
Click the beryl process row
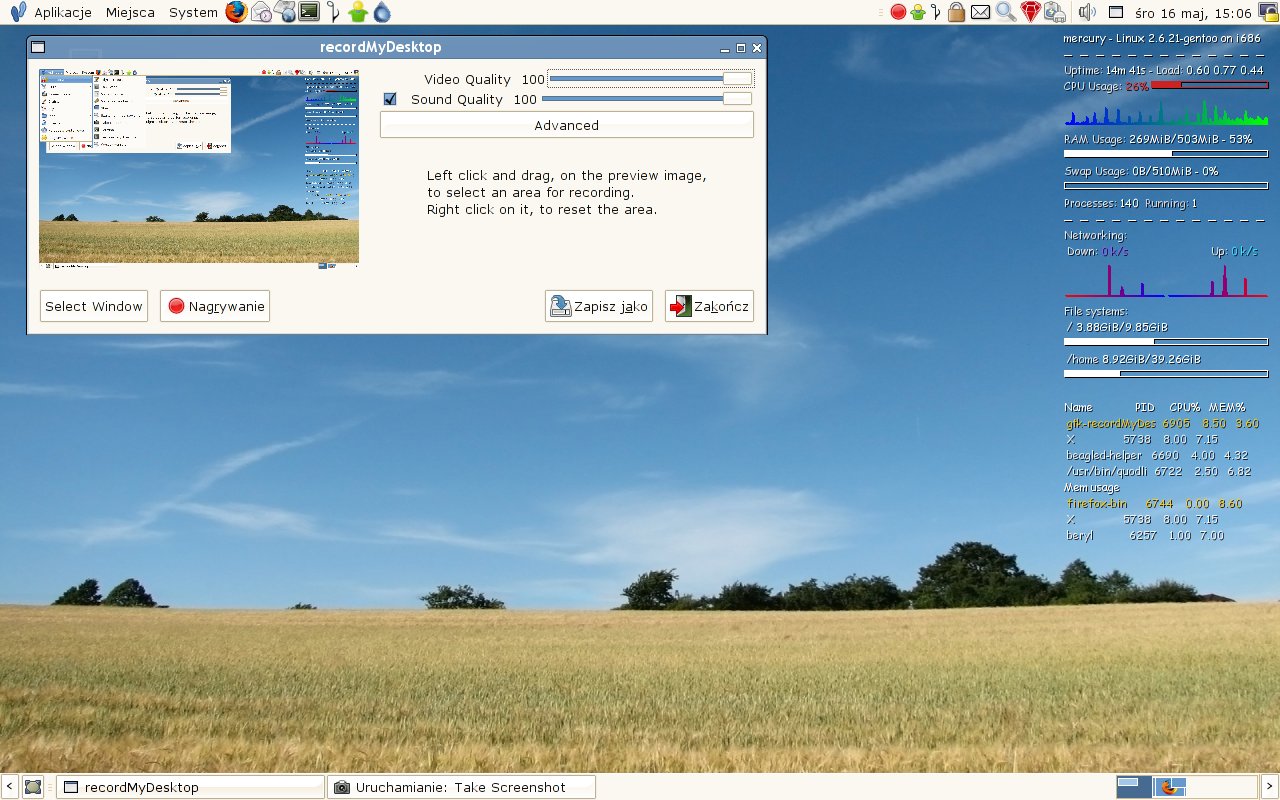1146,536
